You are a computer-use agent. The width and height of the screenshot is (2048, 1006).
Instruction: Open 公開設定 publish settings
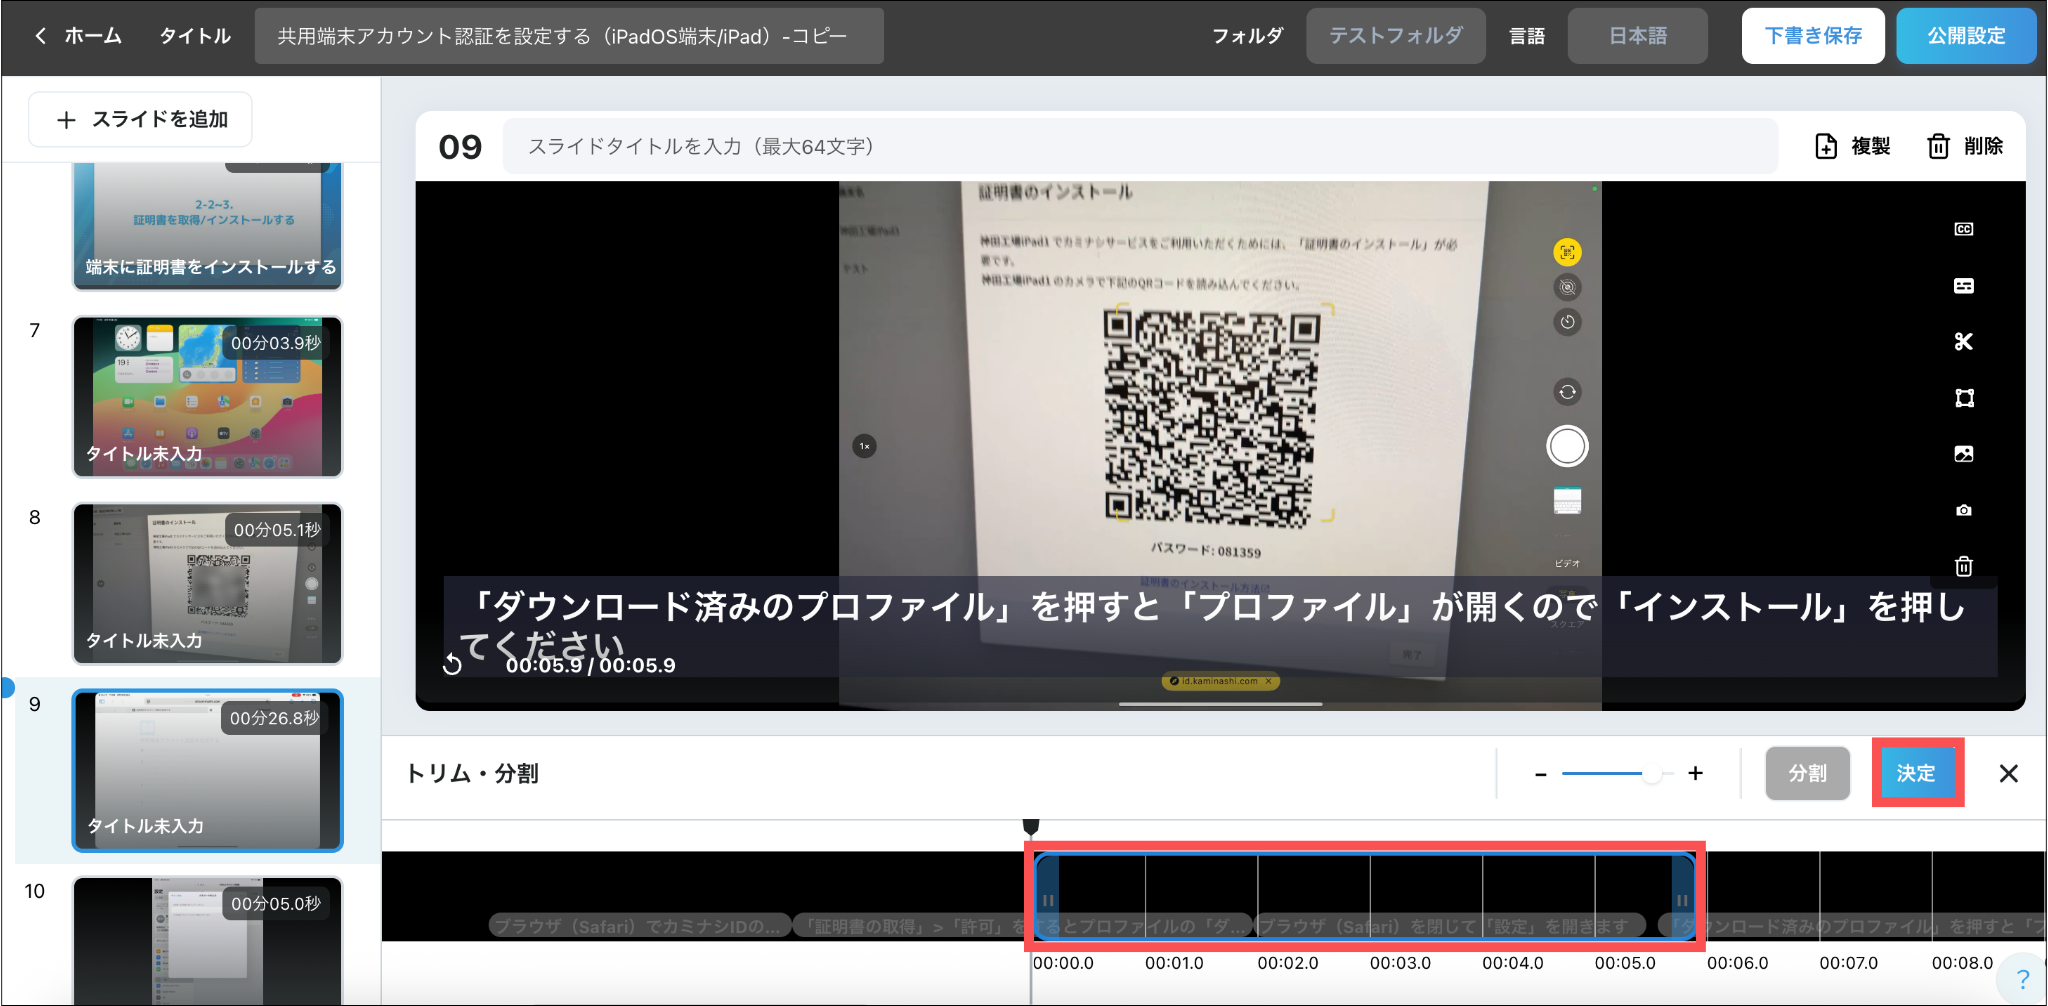pyautogui.click(x=1966, y=36)
